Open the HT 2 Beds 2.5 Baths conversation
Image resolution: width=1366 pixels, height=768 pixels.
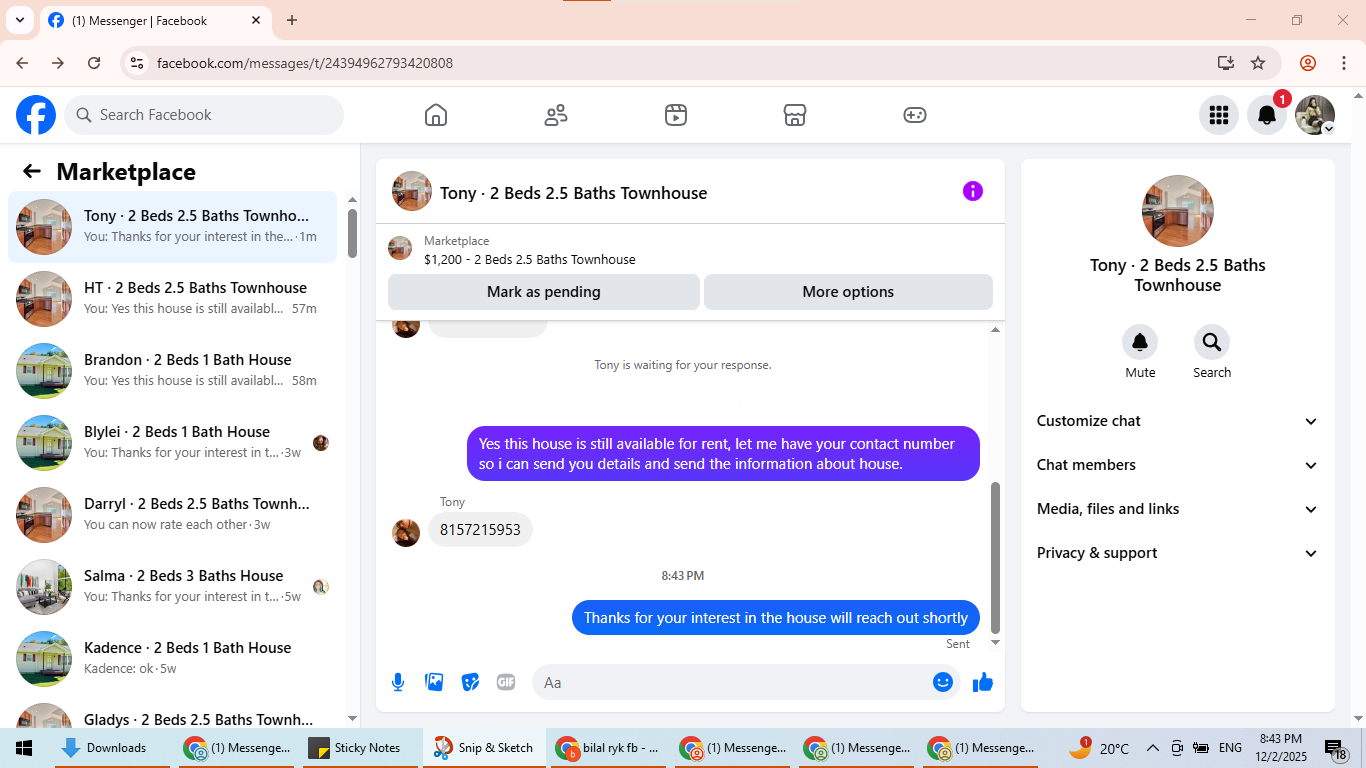(x=173, y=299)
